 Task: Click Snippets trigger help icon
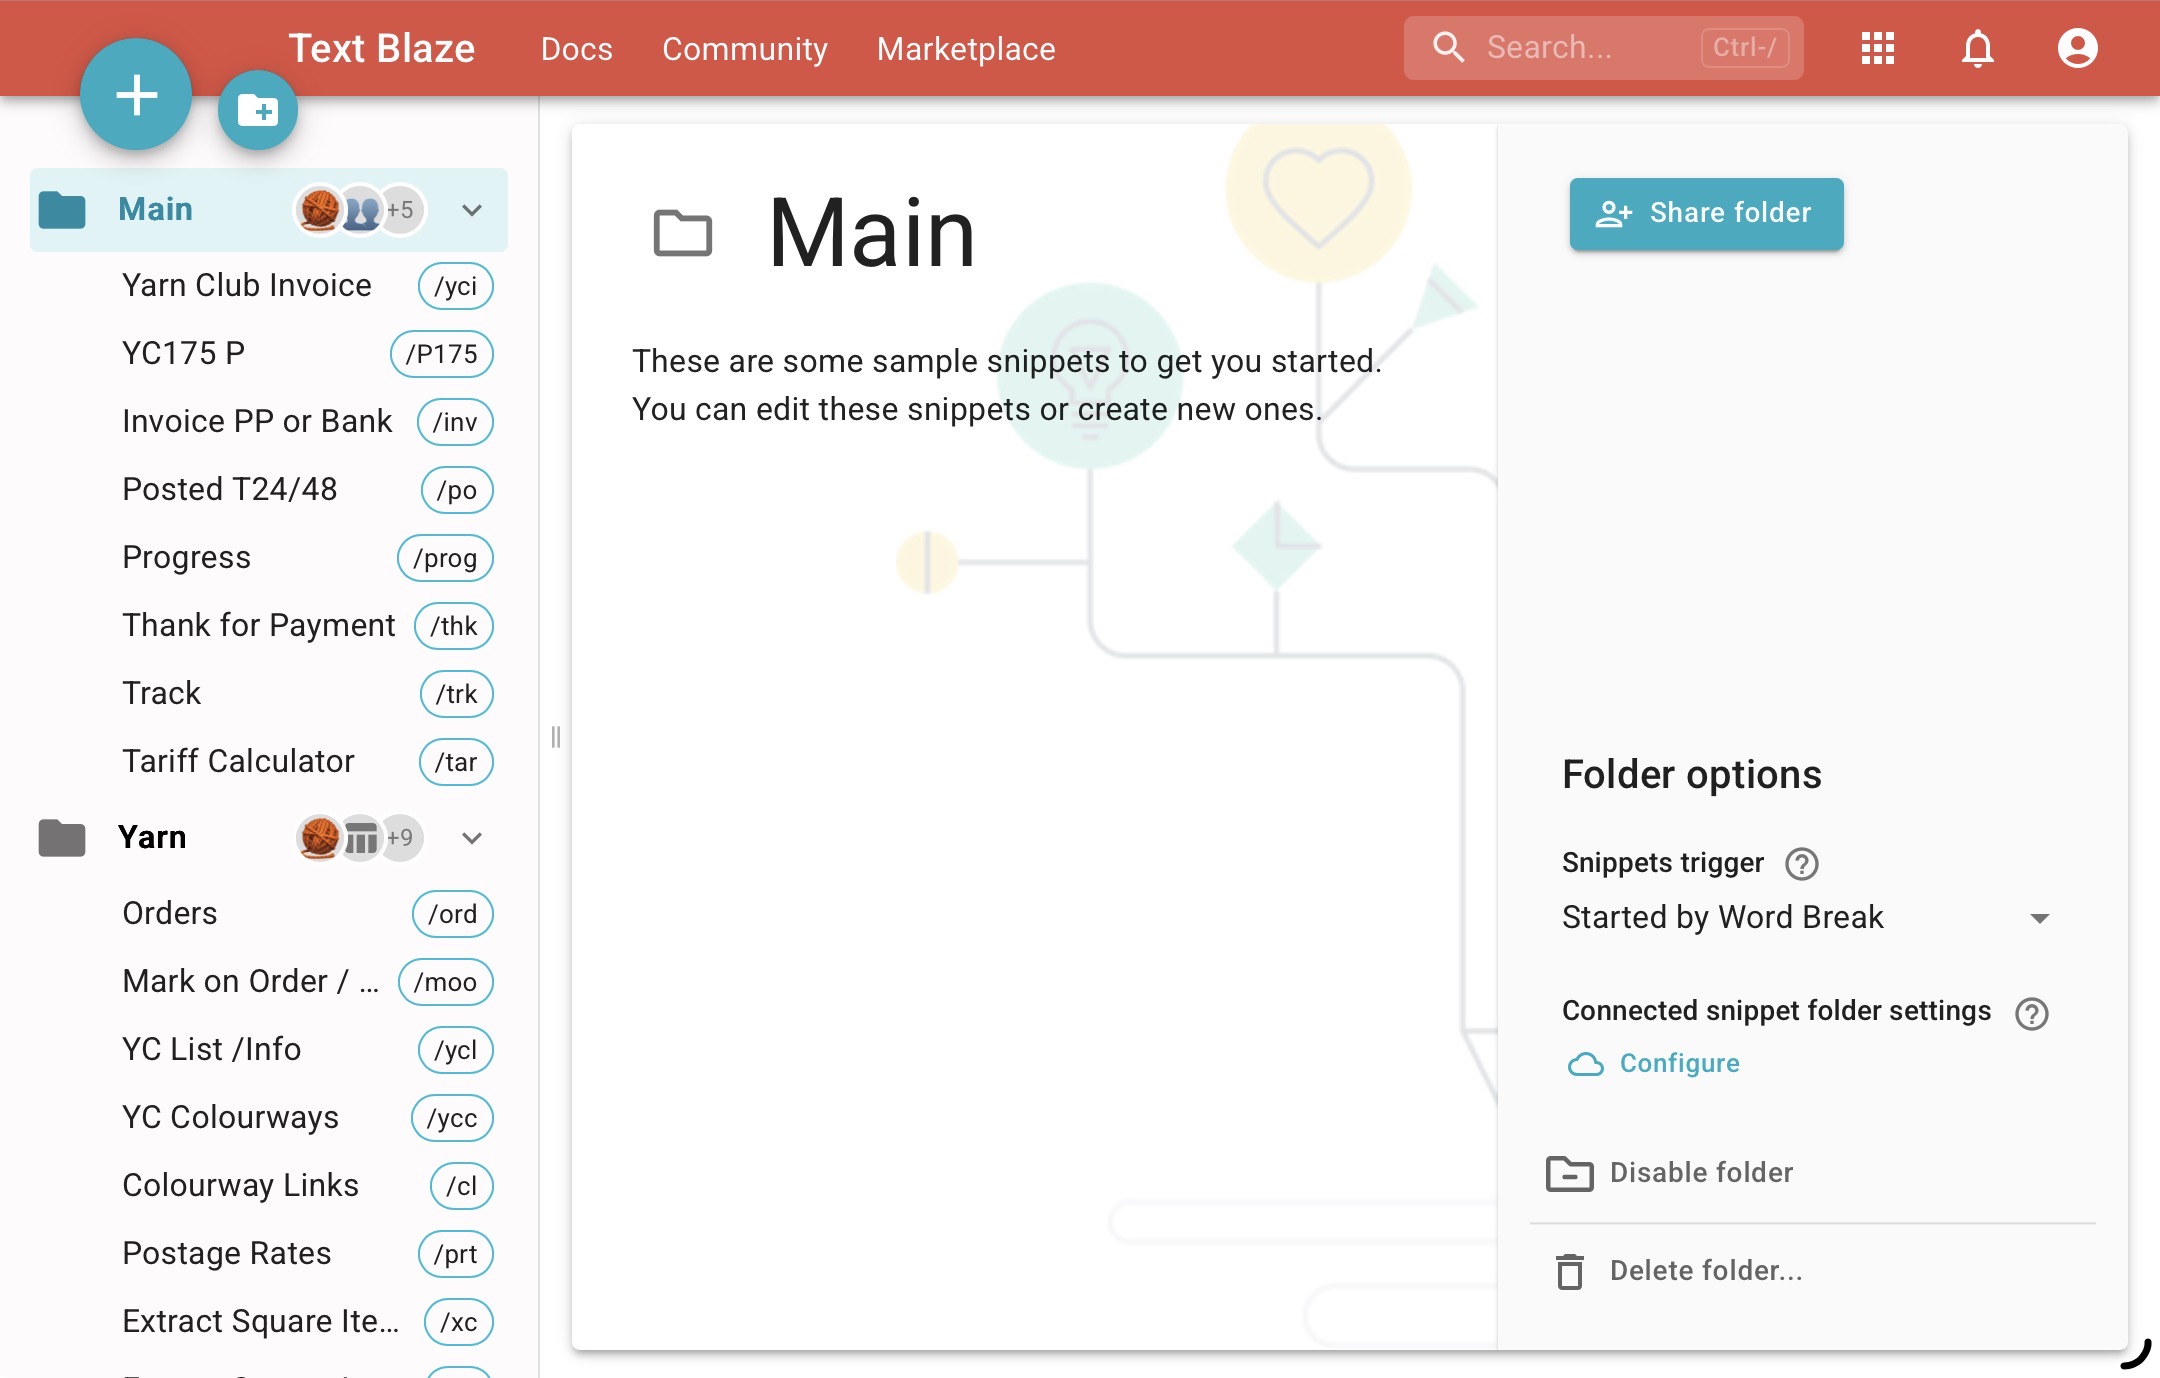[x=1802, y=863]
